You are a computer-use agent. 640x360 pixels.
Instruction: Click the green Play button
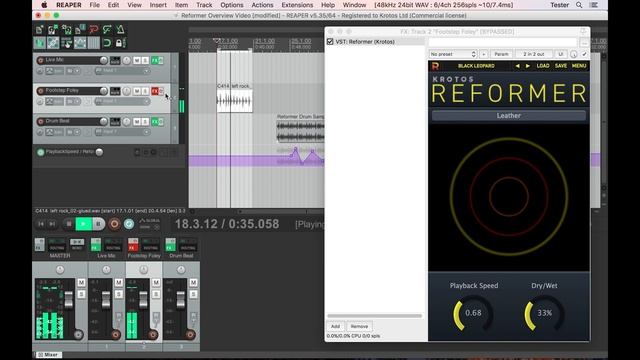pos(83,224)
